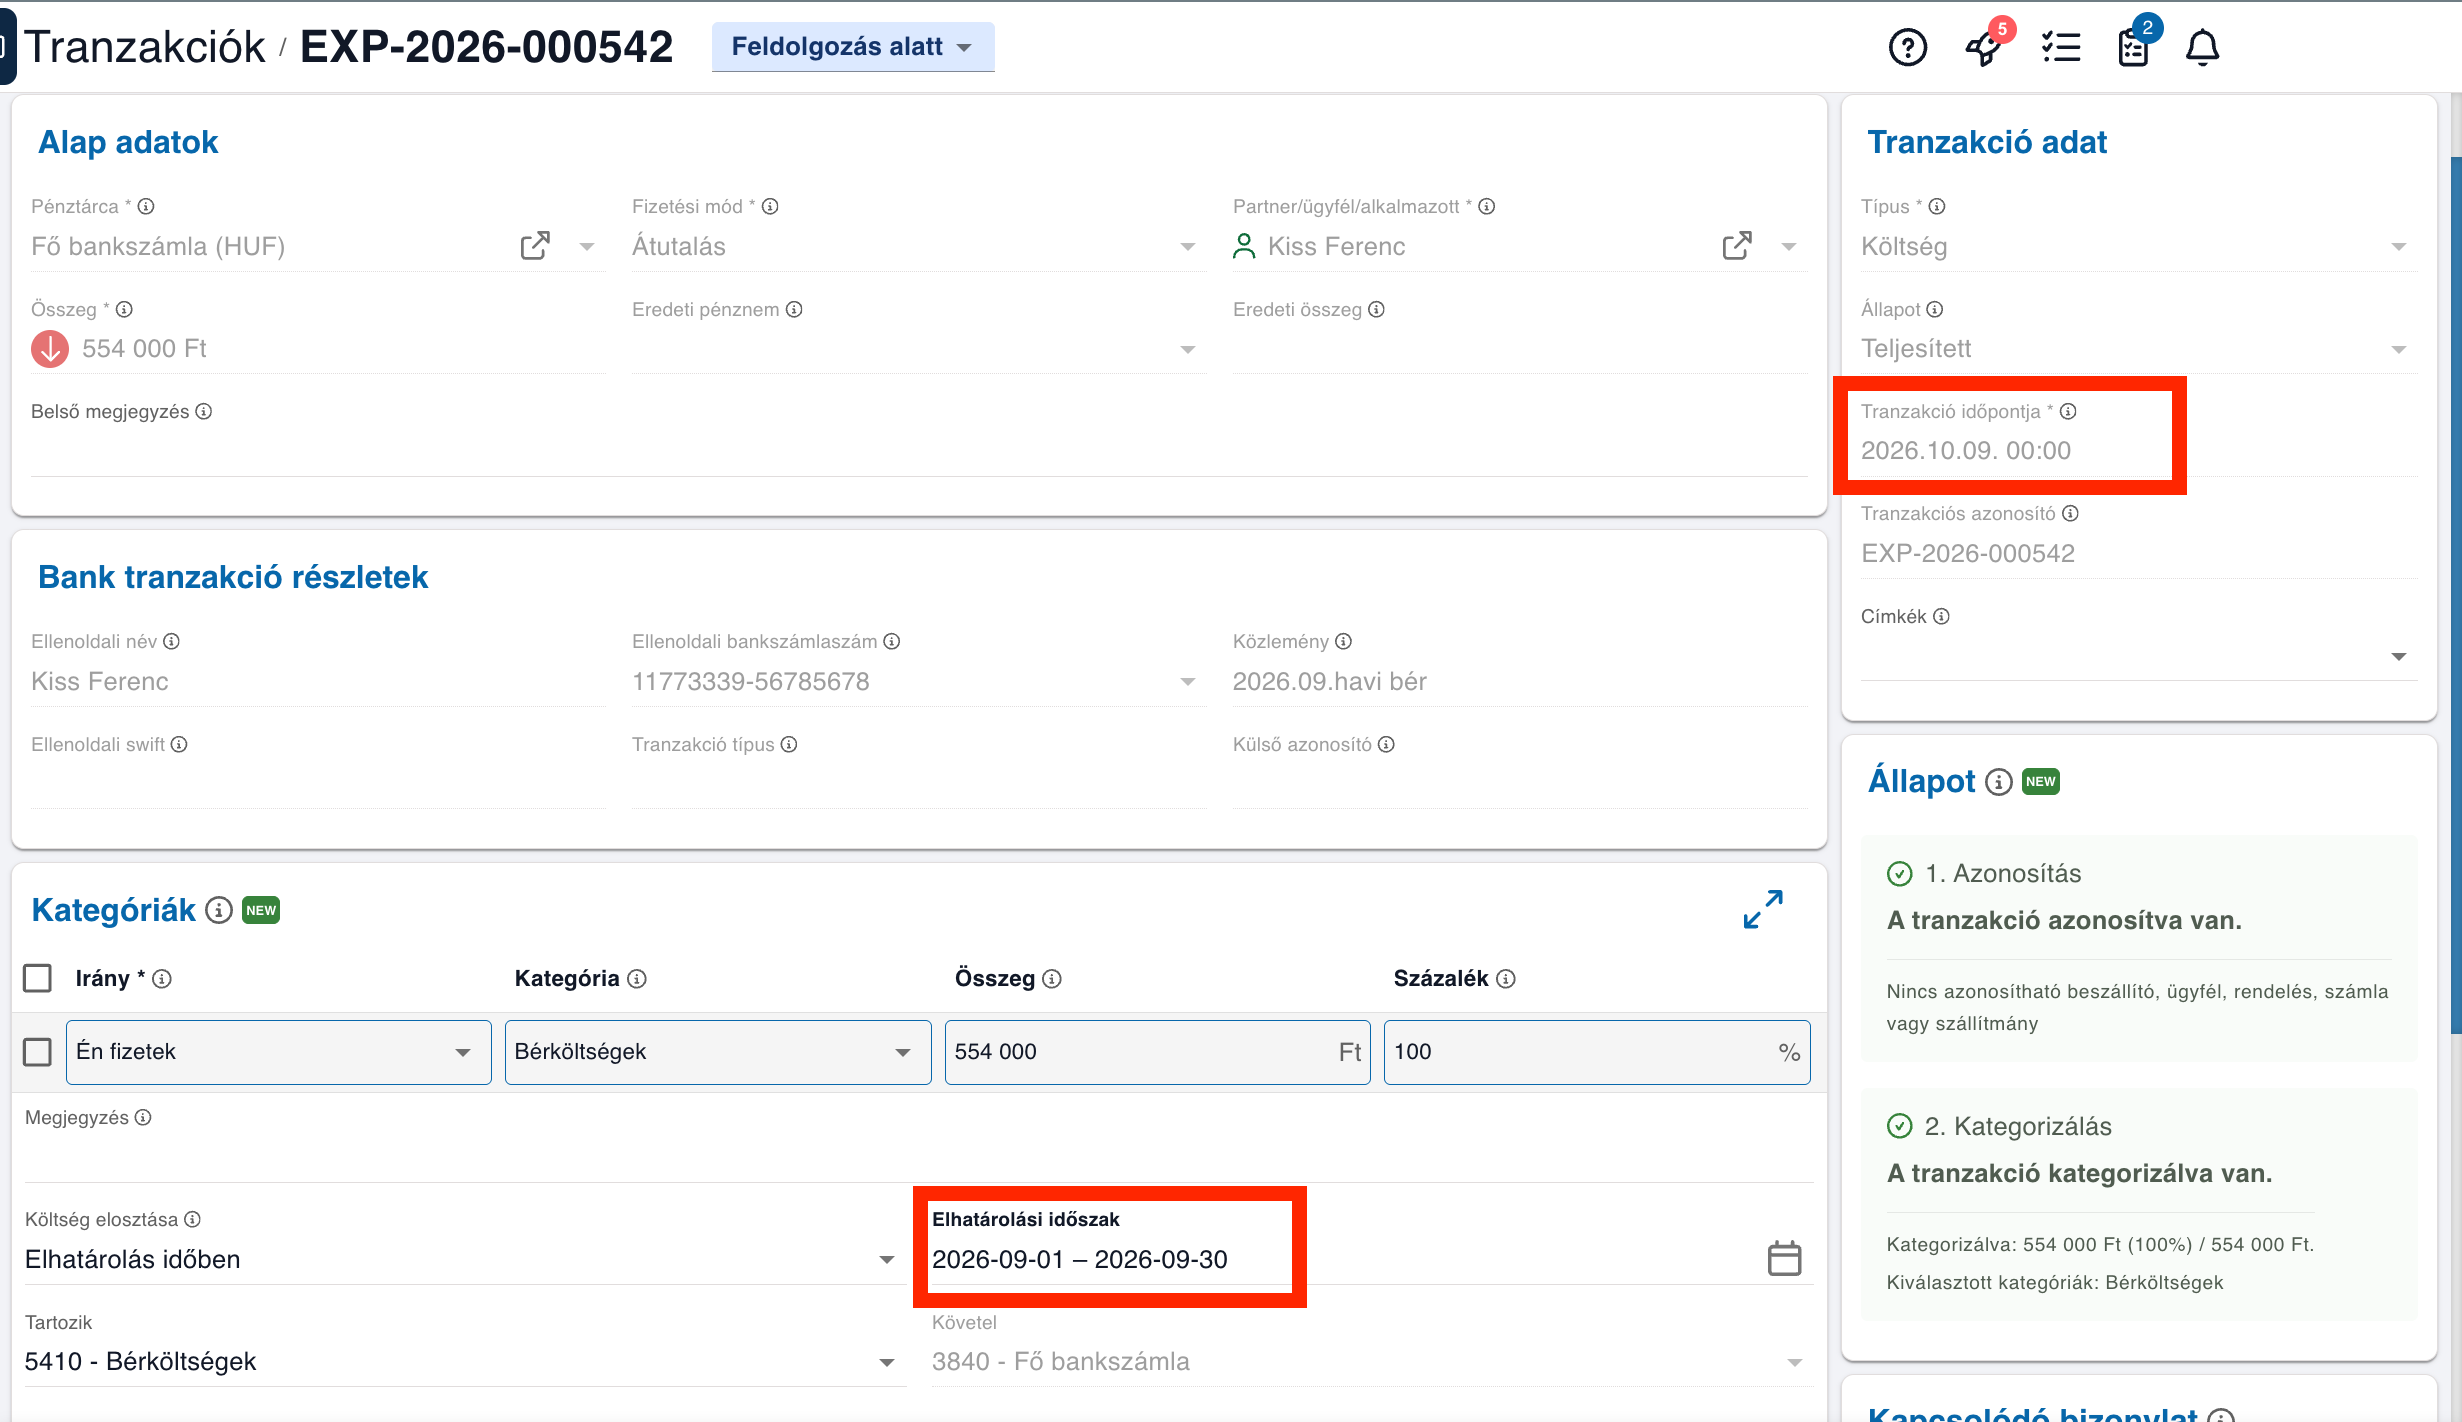Open the Állapot Teljesített dropdown
The image size is (2462, 1422).
(x=2138, y=349)
